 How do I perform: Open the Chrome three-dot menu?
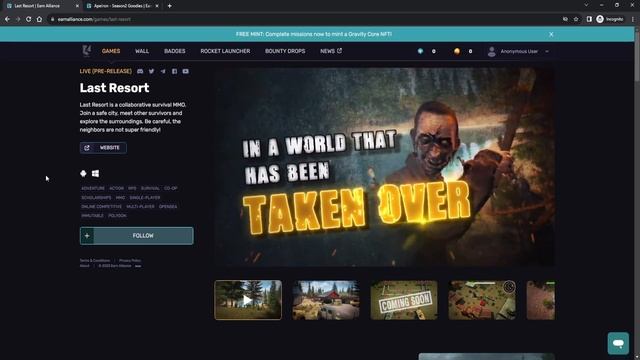click(x=633, y=19)
